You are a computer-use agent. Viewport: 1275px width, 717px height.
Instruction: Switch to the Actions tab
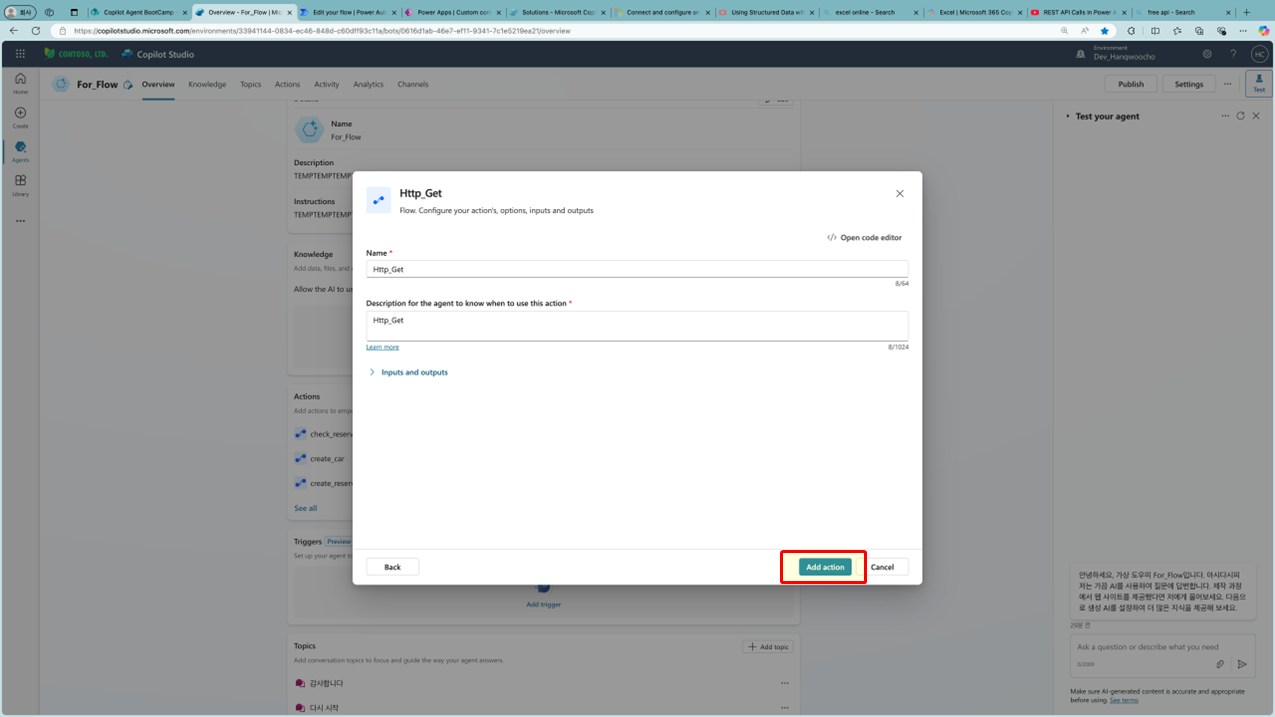tap(287, 84)
